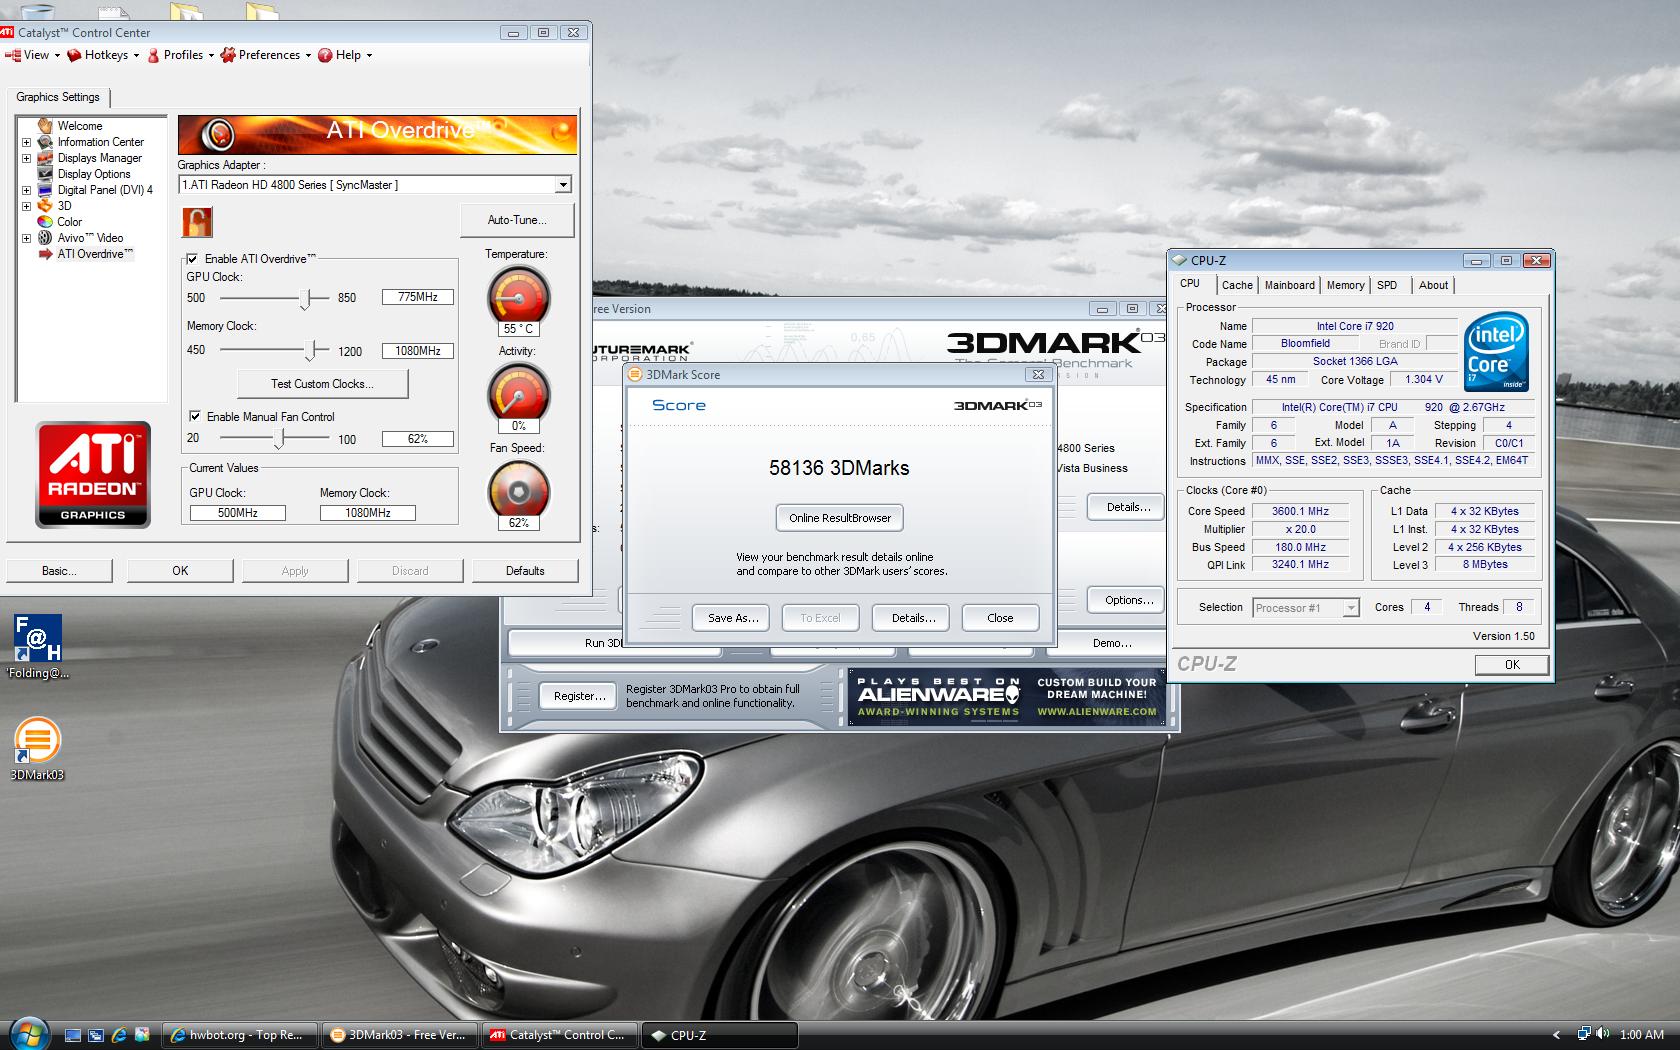Click Details in 3DMark Score dialog
The height and width of the screenshot is (1050, 1680).
click(x=913, y=618)
